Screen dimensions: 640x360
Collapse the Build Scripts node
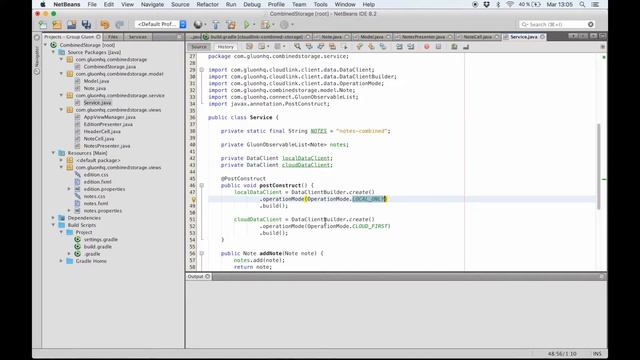53,225
